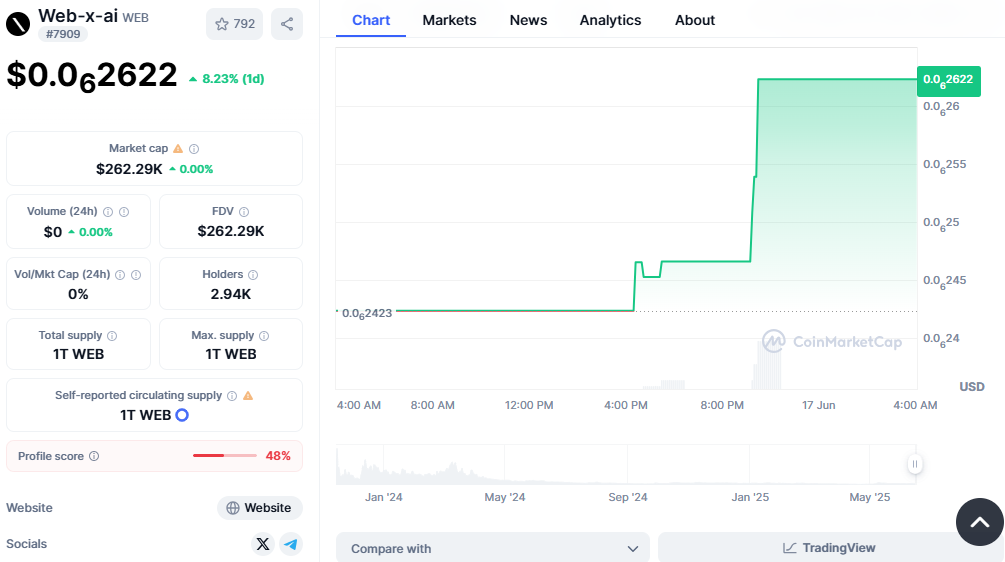Open the X (Twitter) social icon
1005x562 pixels.
click(263, 544)
